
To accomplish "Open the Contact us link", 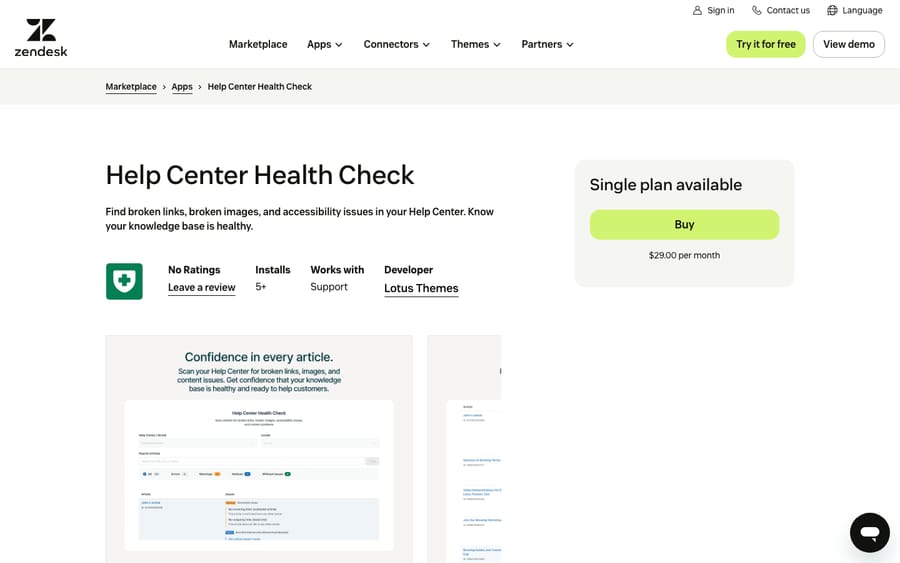I will point(781,10).
